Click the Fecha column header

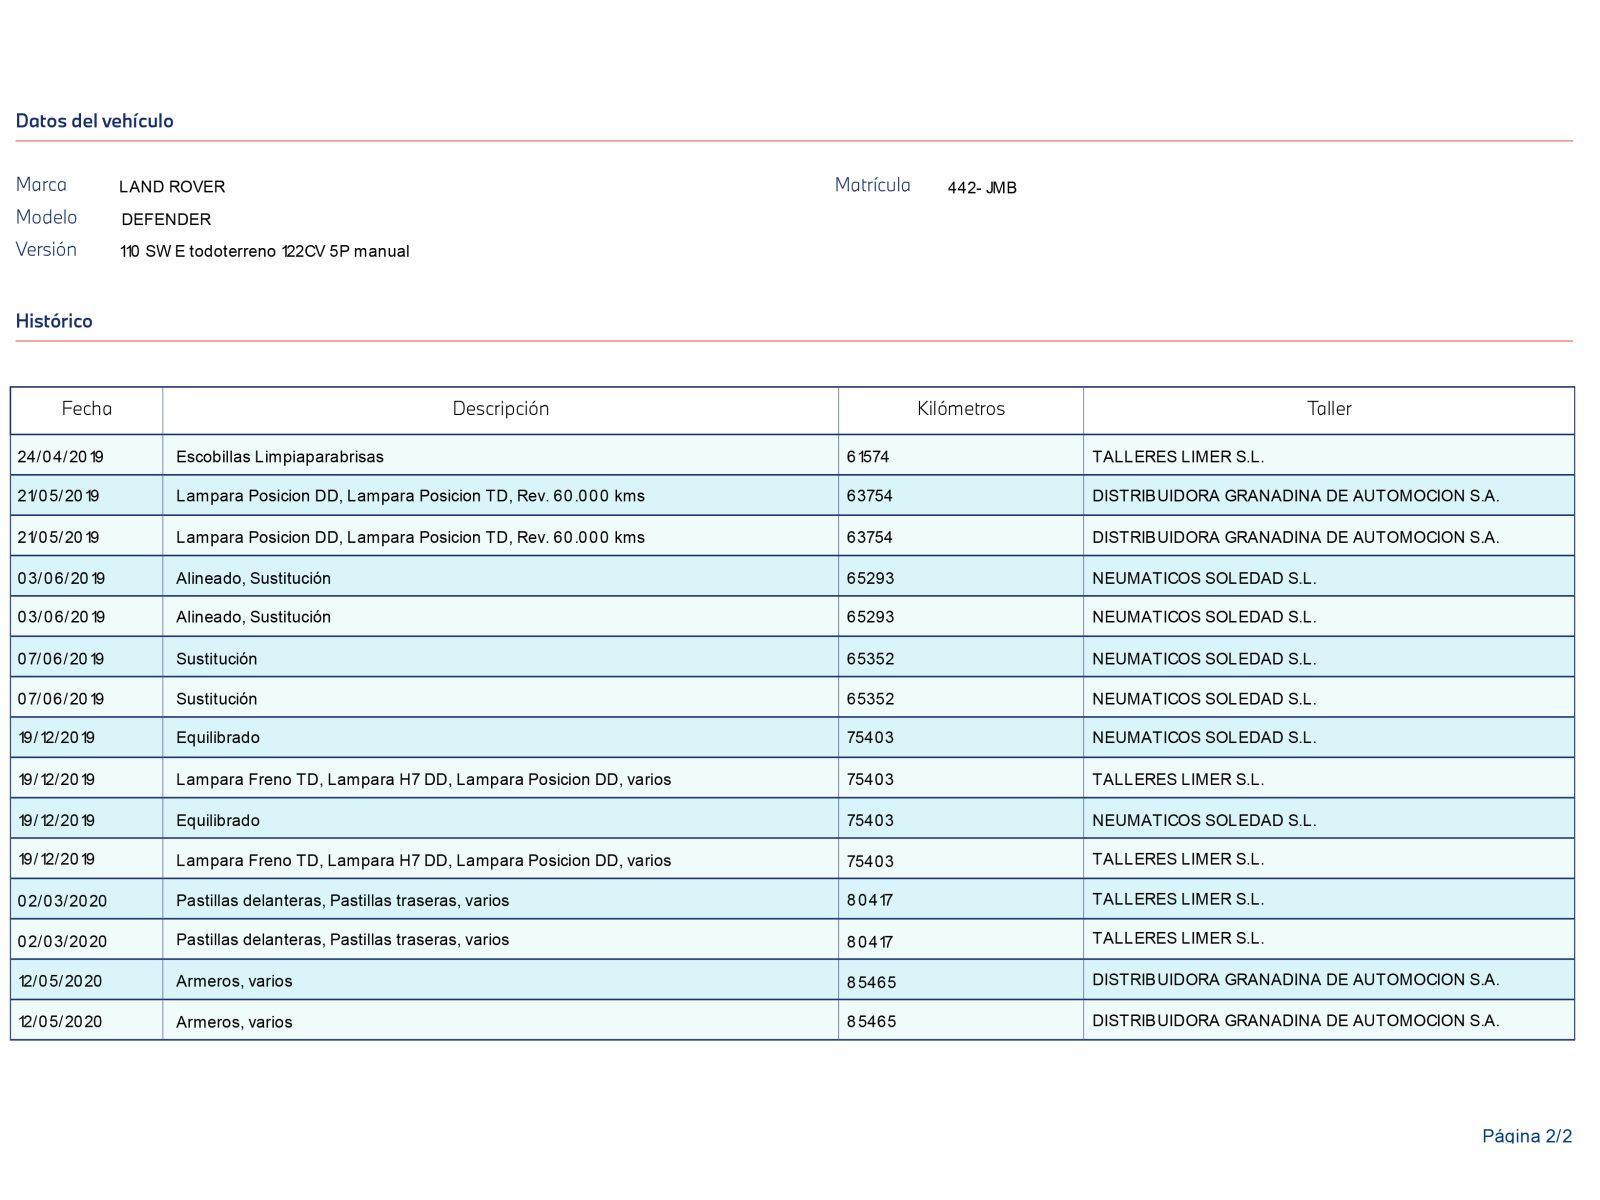coord(87,409)
